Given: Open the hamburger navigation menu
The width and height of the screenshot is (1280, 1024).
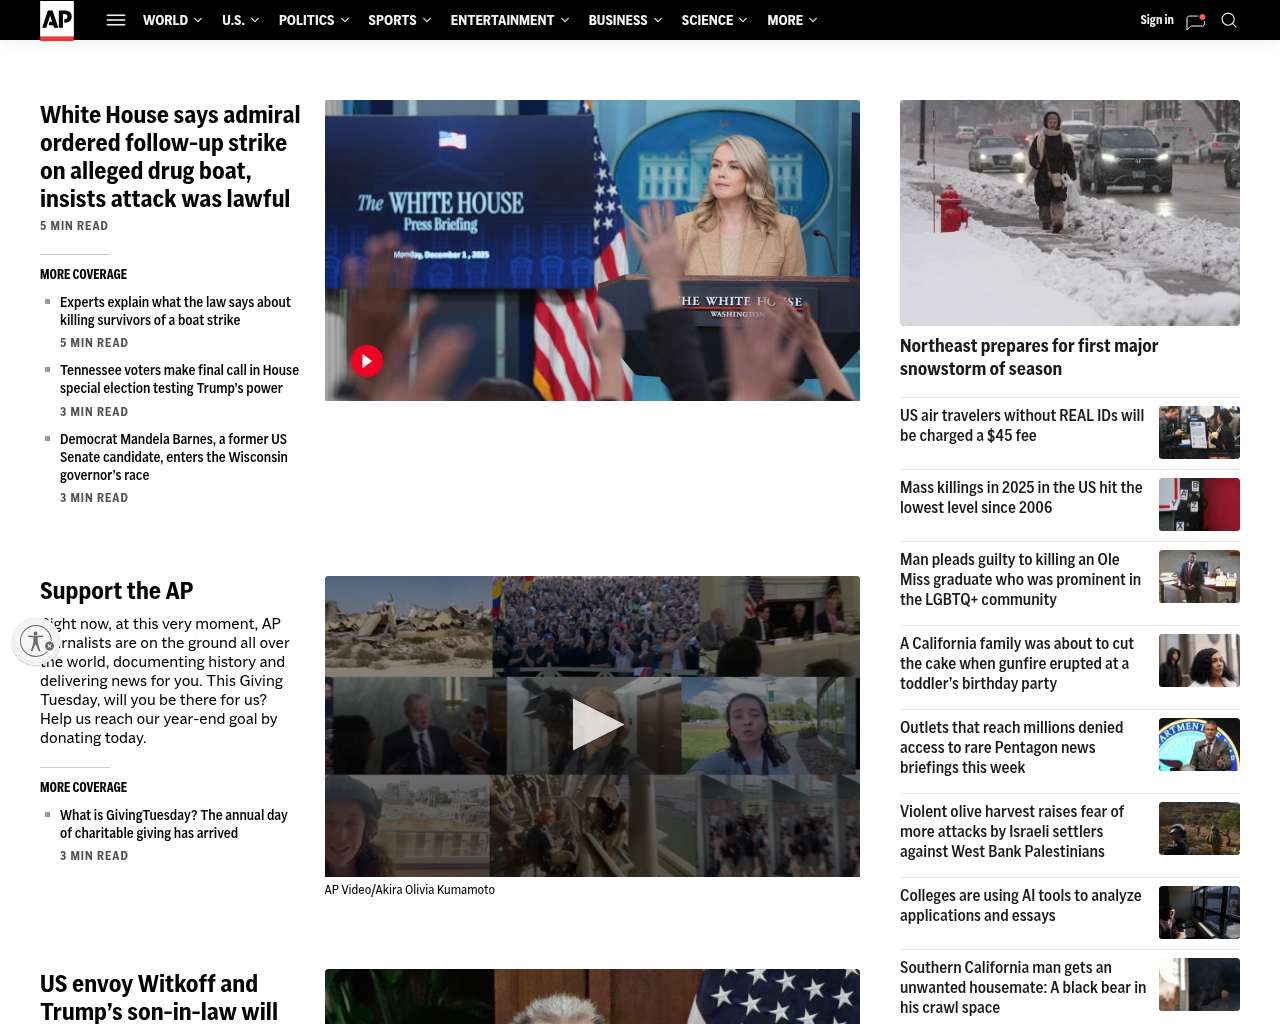Looking at the screenshot, I should pos(116,20).
